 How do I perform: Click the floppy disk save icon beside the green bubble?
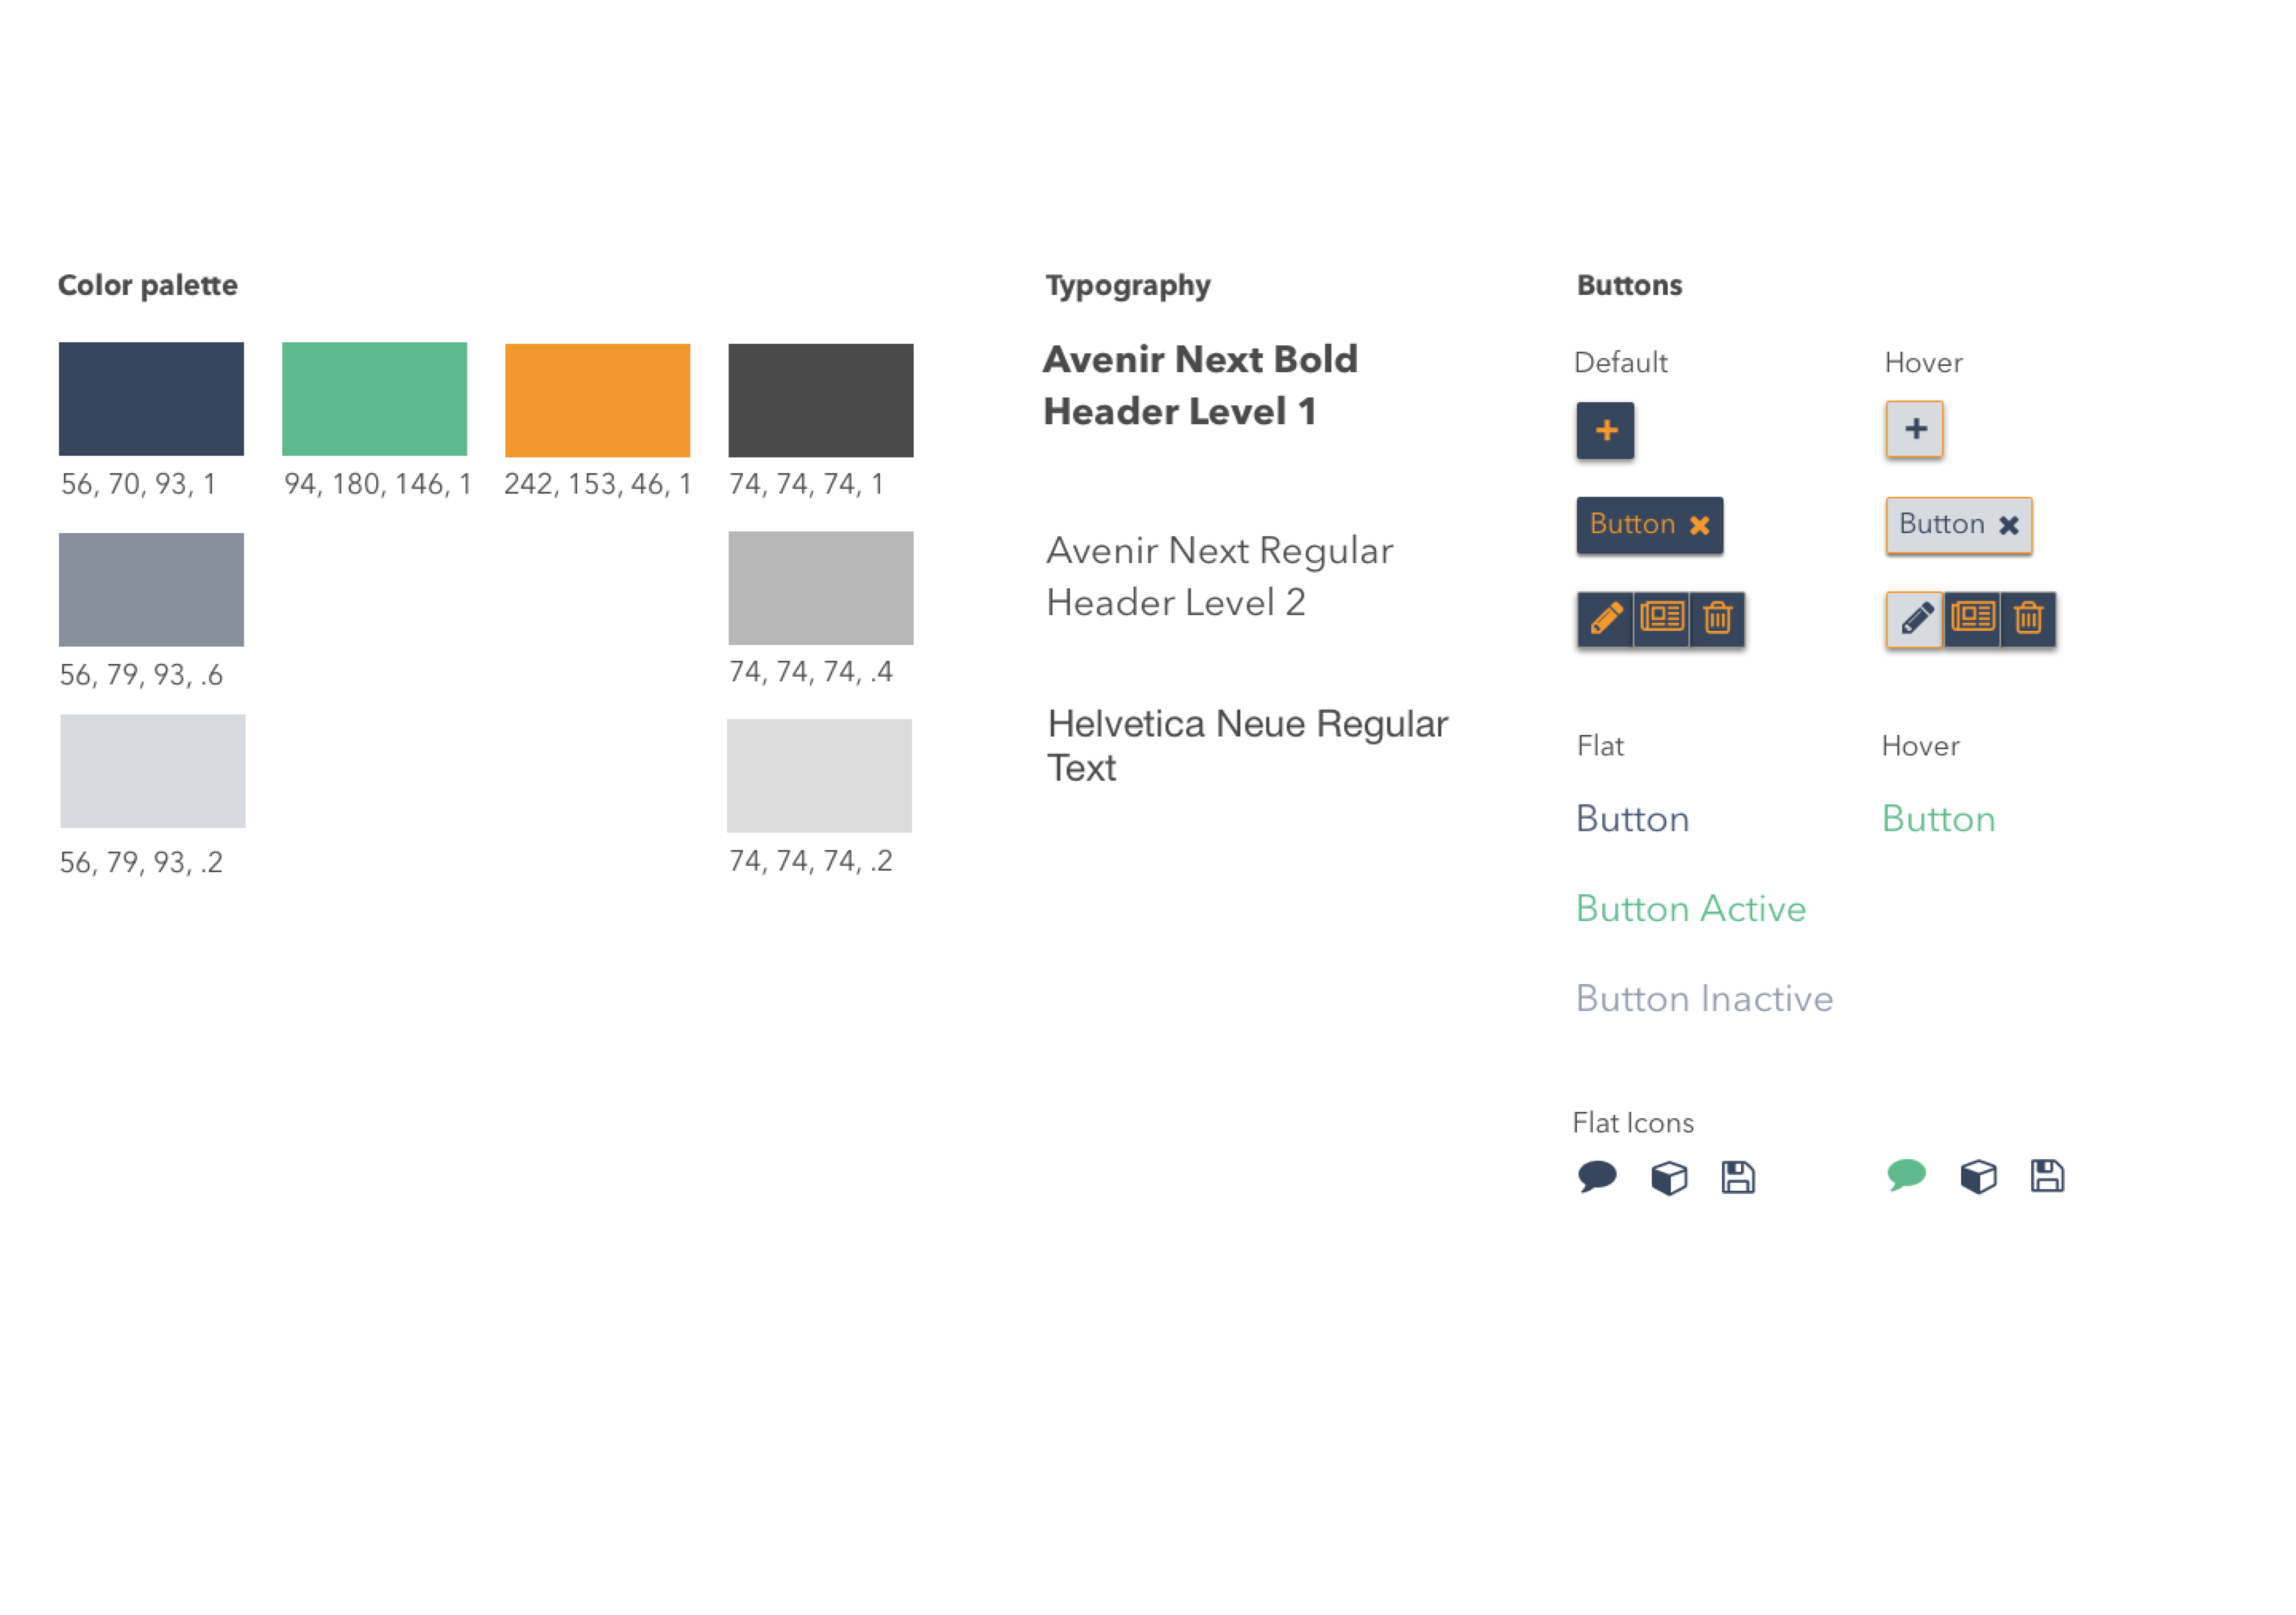point(2047,1176)
